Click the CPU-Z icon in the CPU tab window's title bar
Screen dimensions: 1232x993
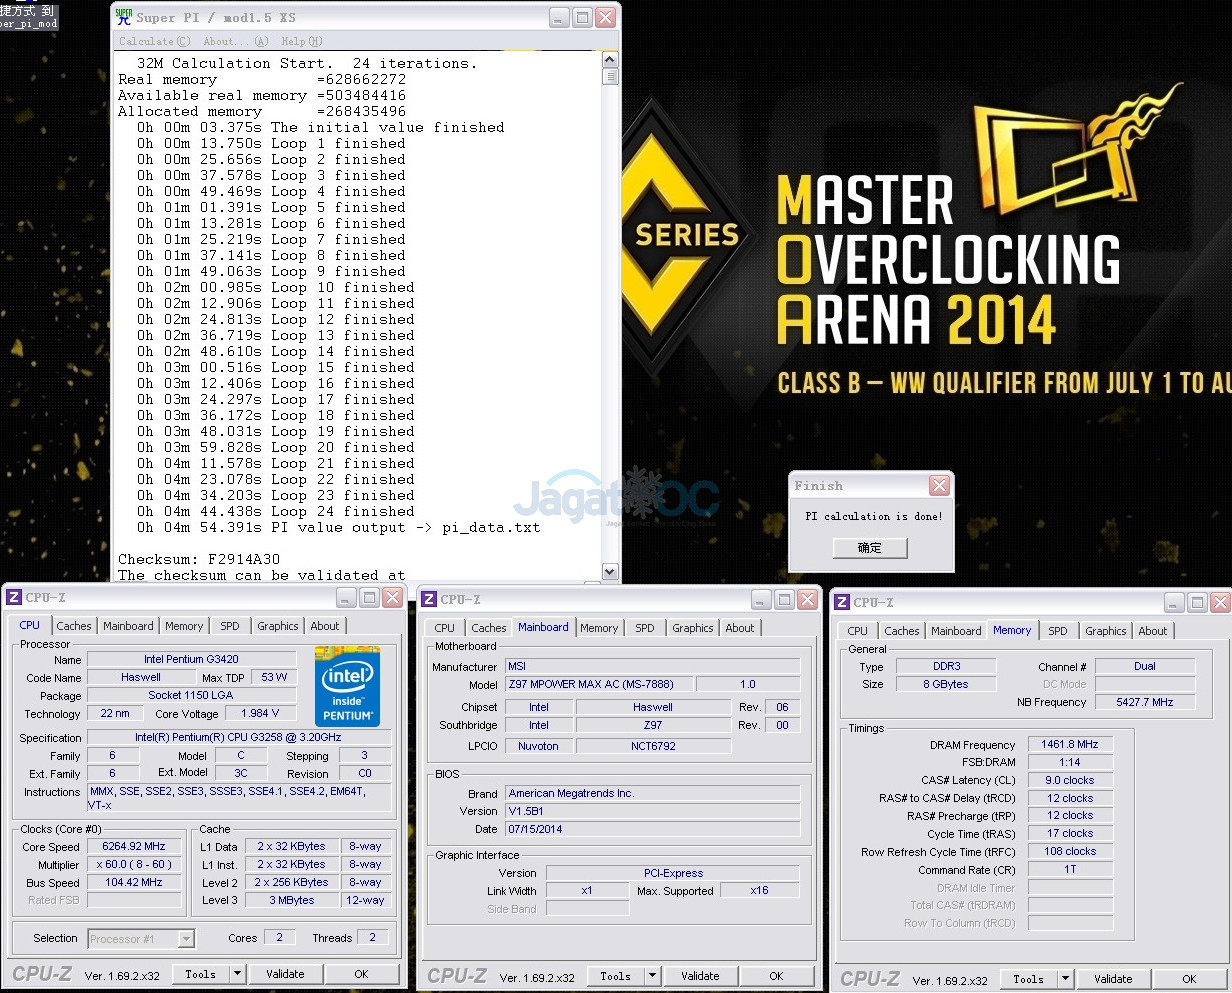click(14, 597)
